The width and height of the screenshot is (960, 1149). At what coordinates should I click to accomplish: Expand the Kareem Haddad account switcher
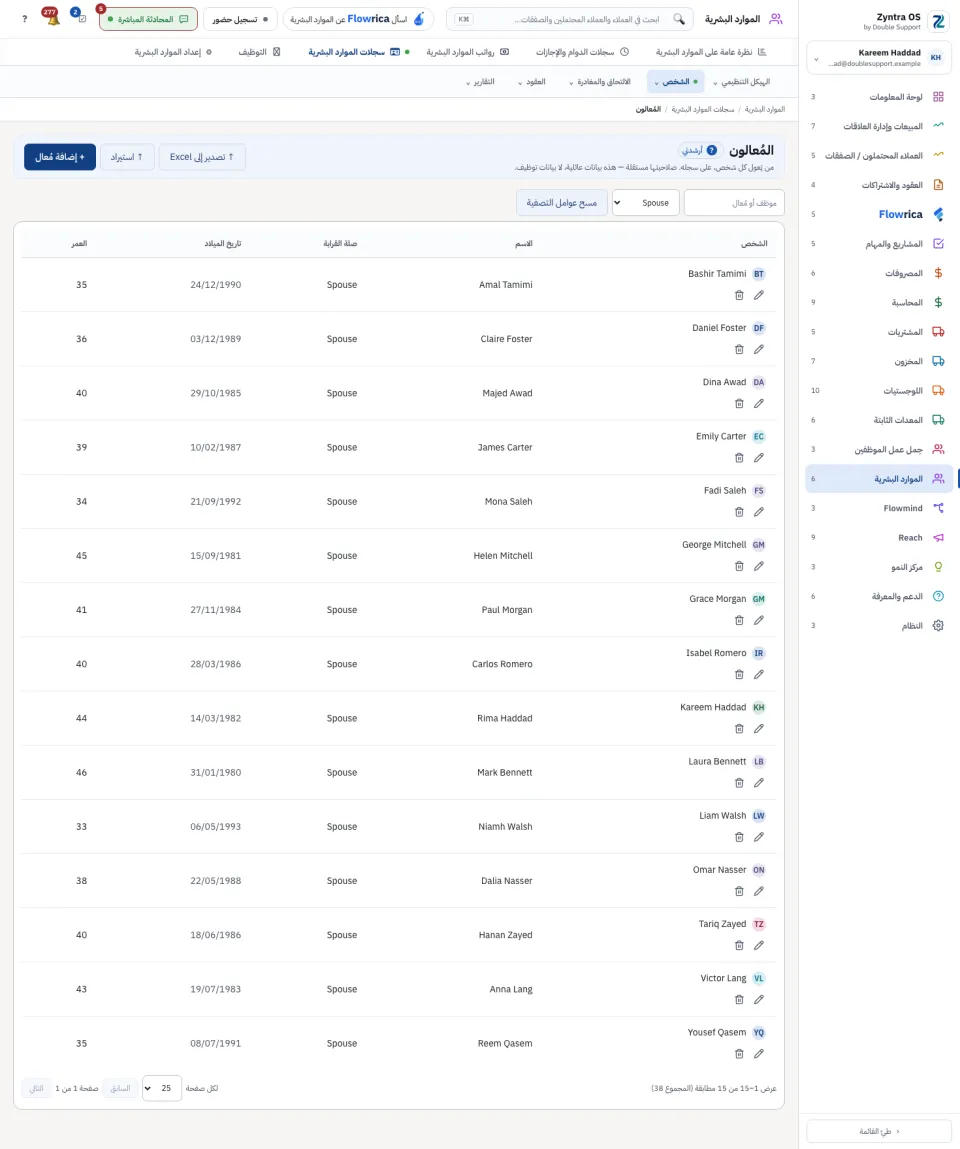879,58
